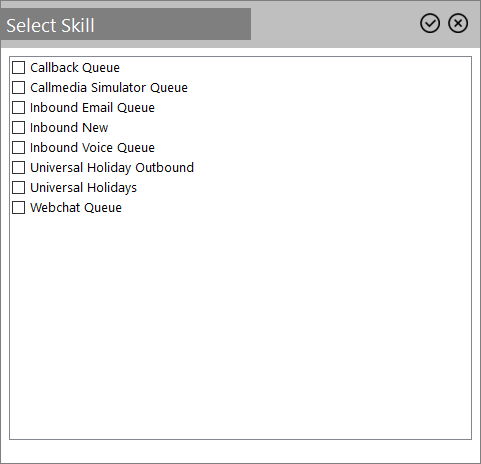Tick the Callmedia Simulator Queue checkbox
481x464 pixels.
(18, 87)
